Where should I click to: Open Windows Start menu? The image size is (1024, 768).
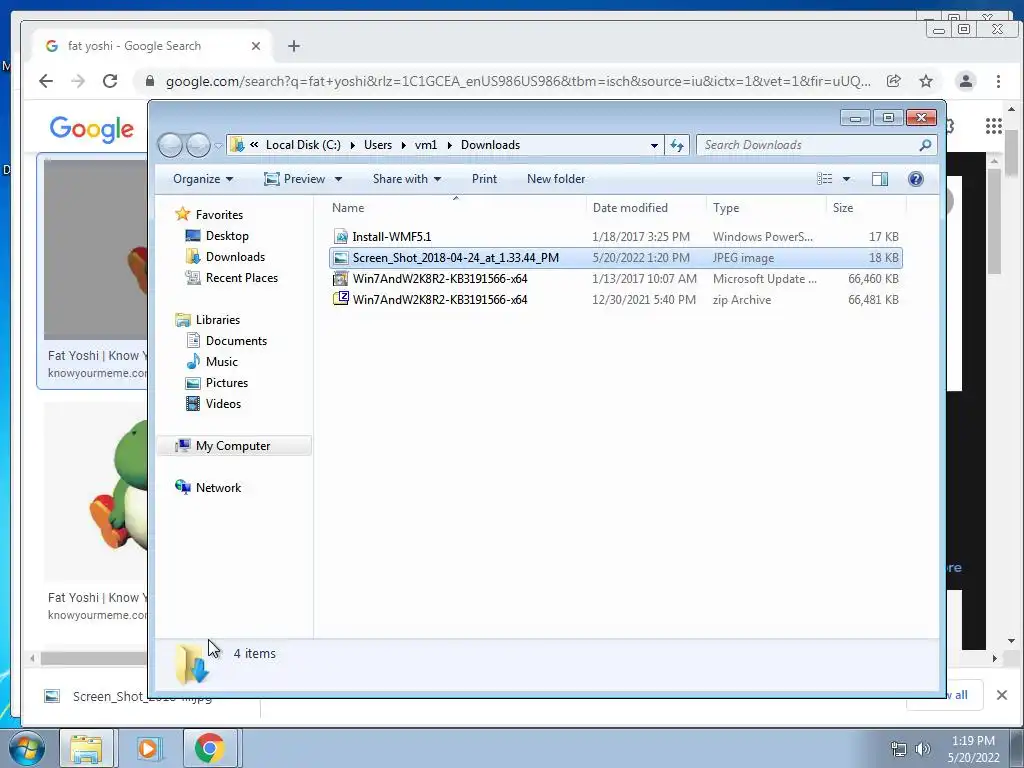tap(26, 748)
